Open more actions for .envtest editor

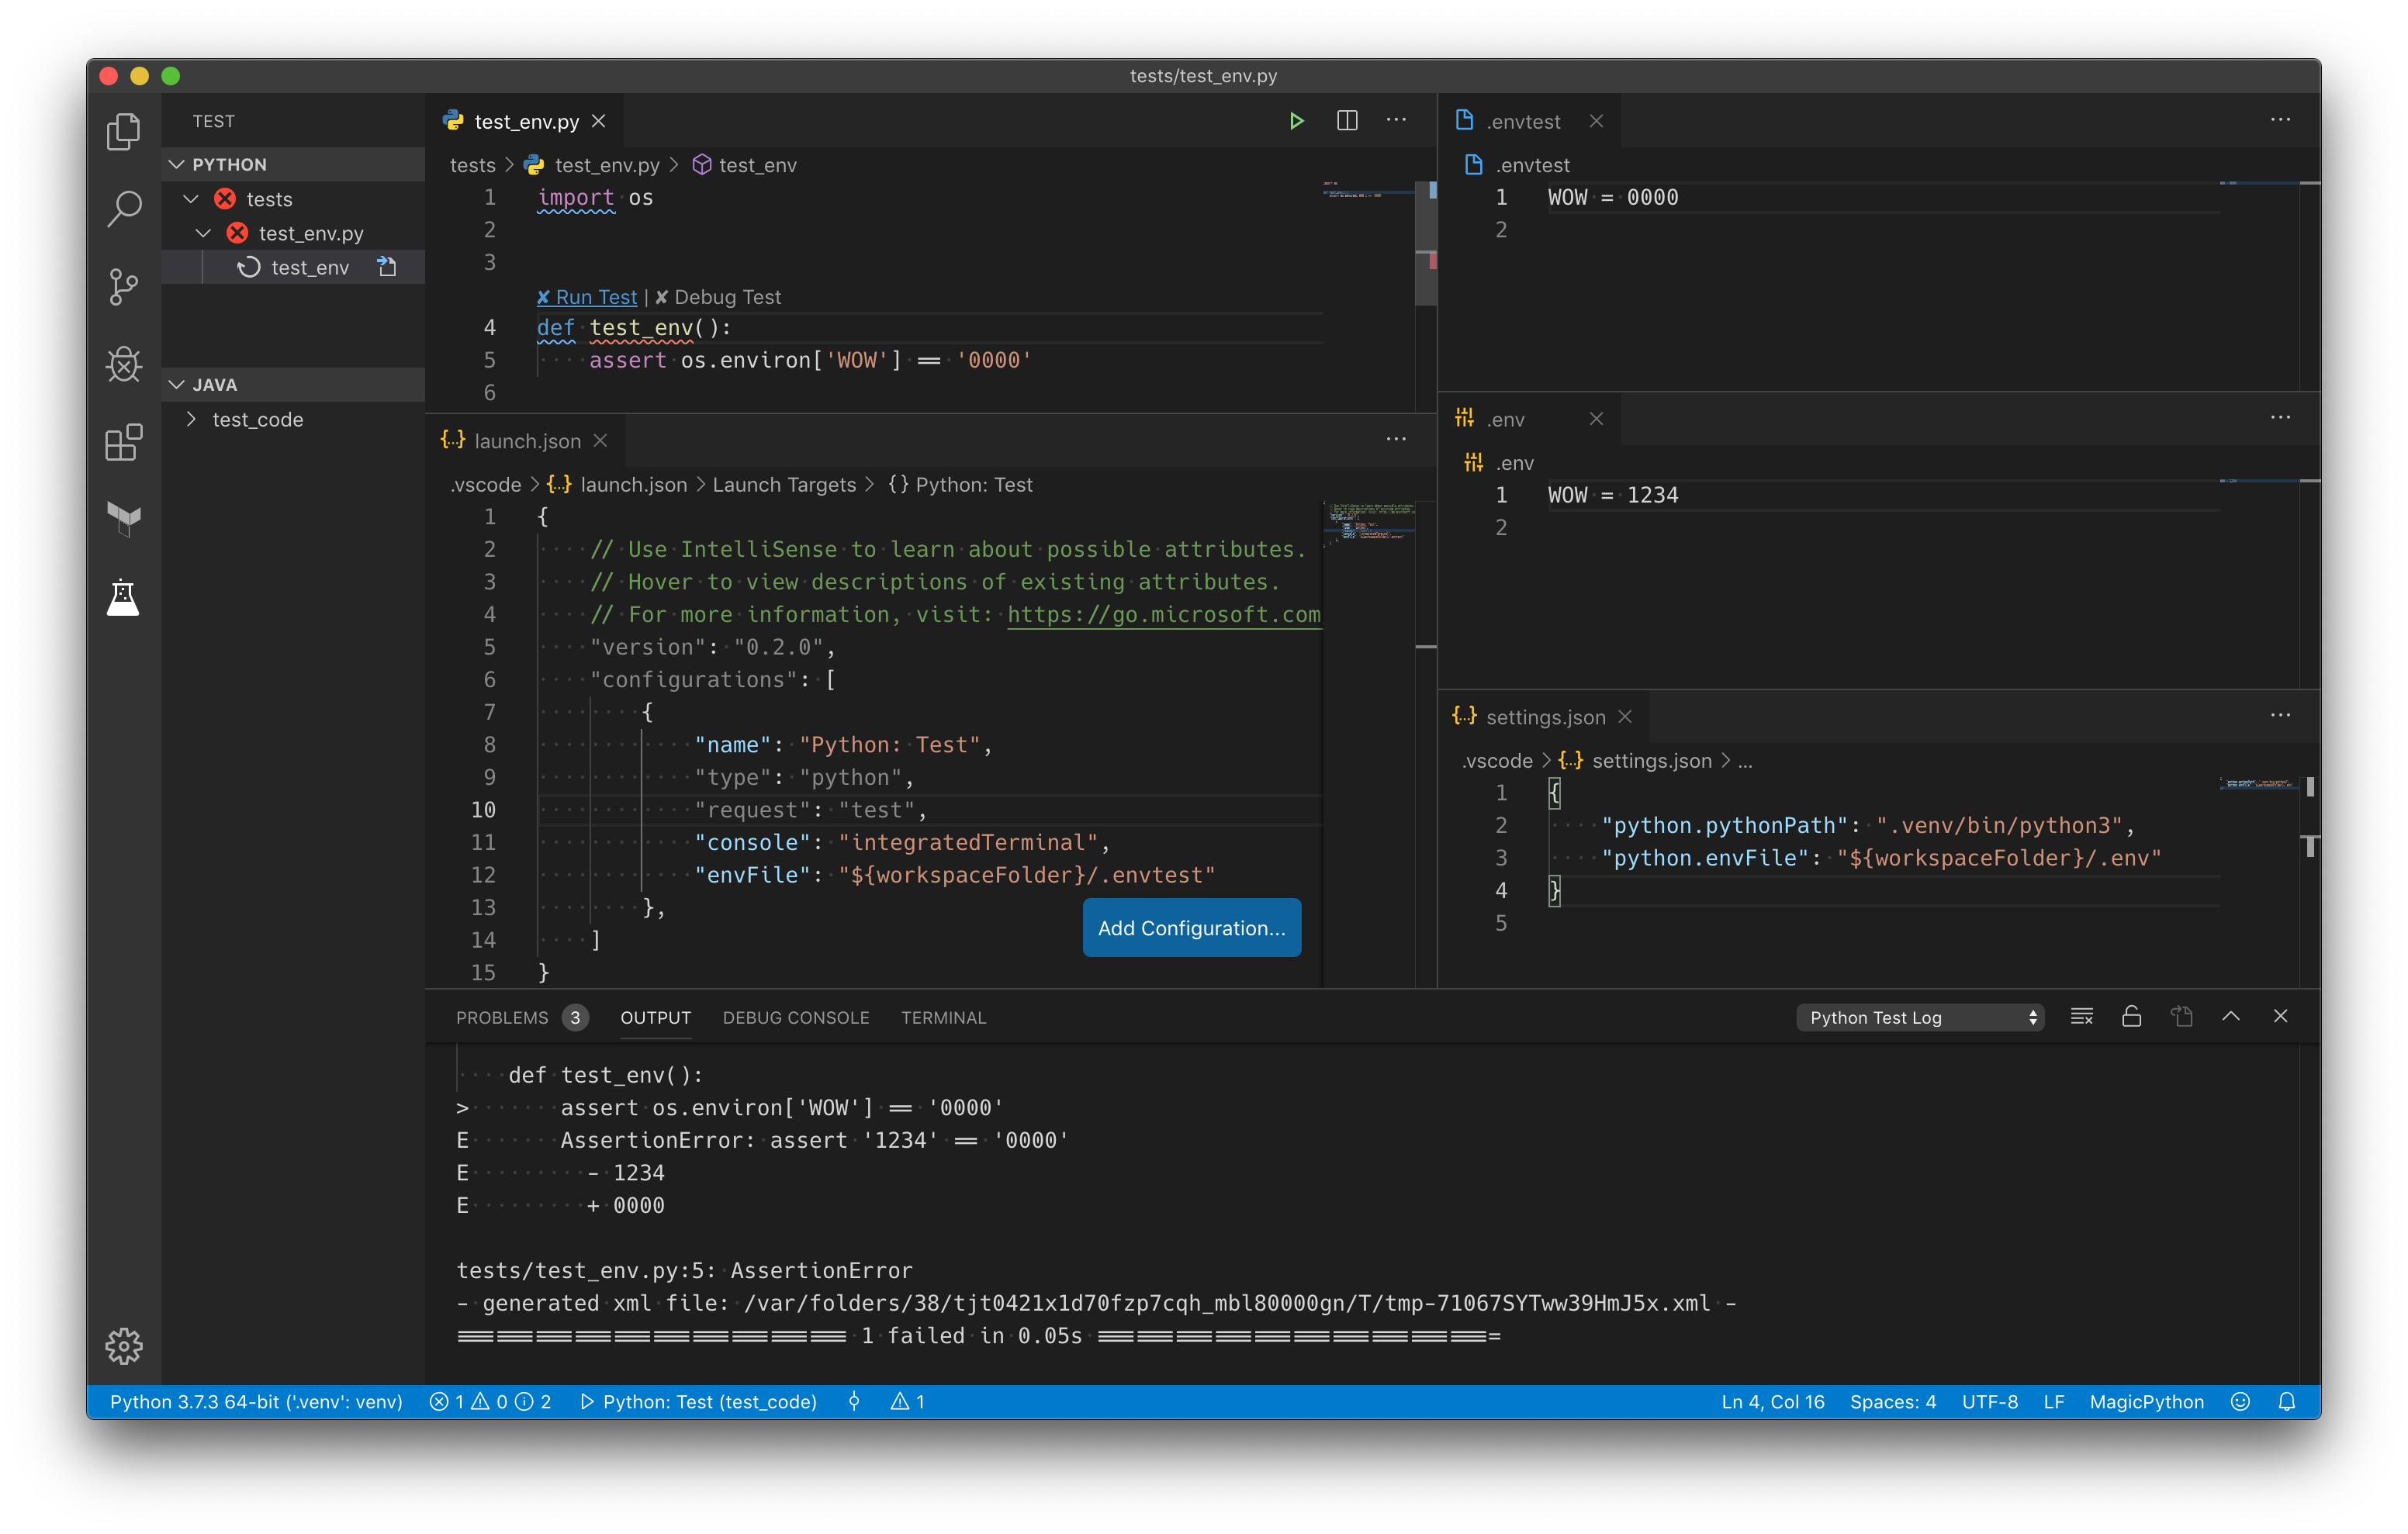(x=2280, y=120)
